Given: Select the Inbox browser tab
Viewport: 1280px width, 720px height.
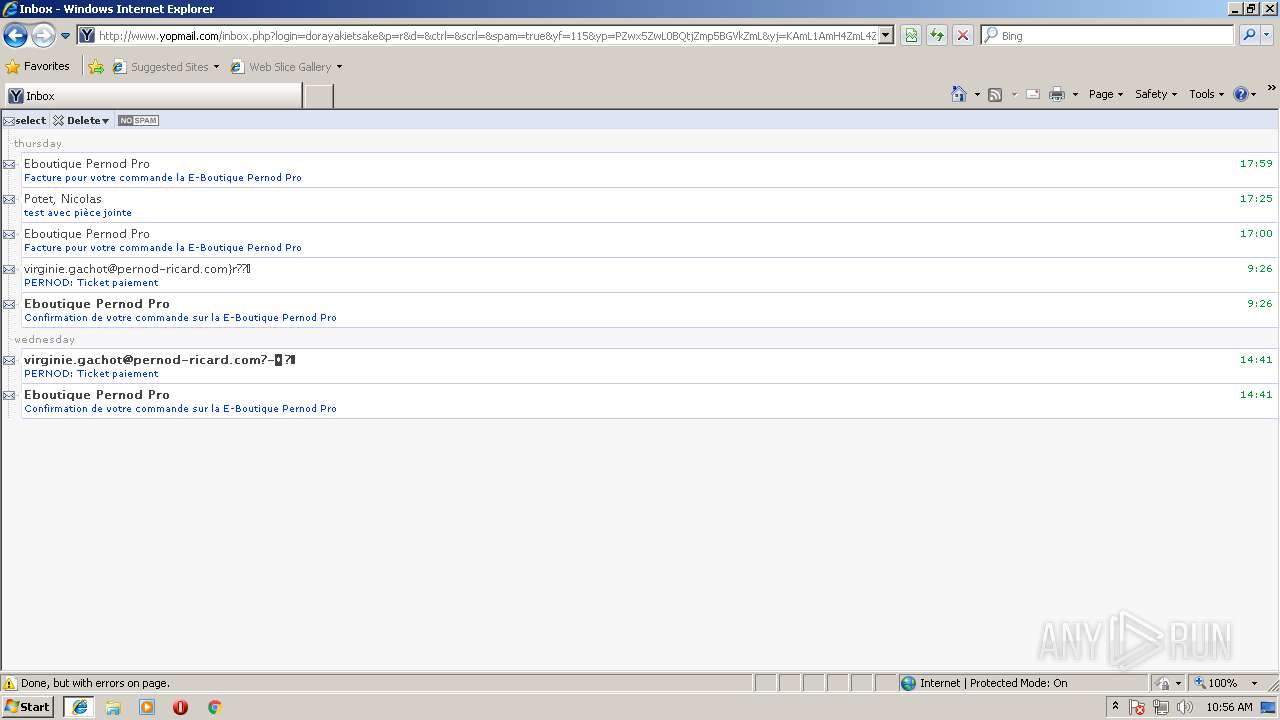Looking at the screenshot, I should 153,96.
